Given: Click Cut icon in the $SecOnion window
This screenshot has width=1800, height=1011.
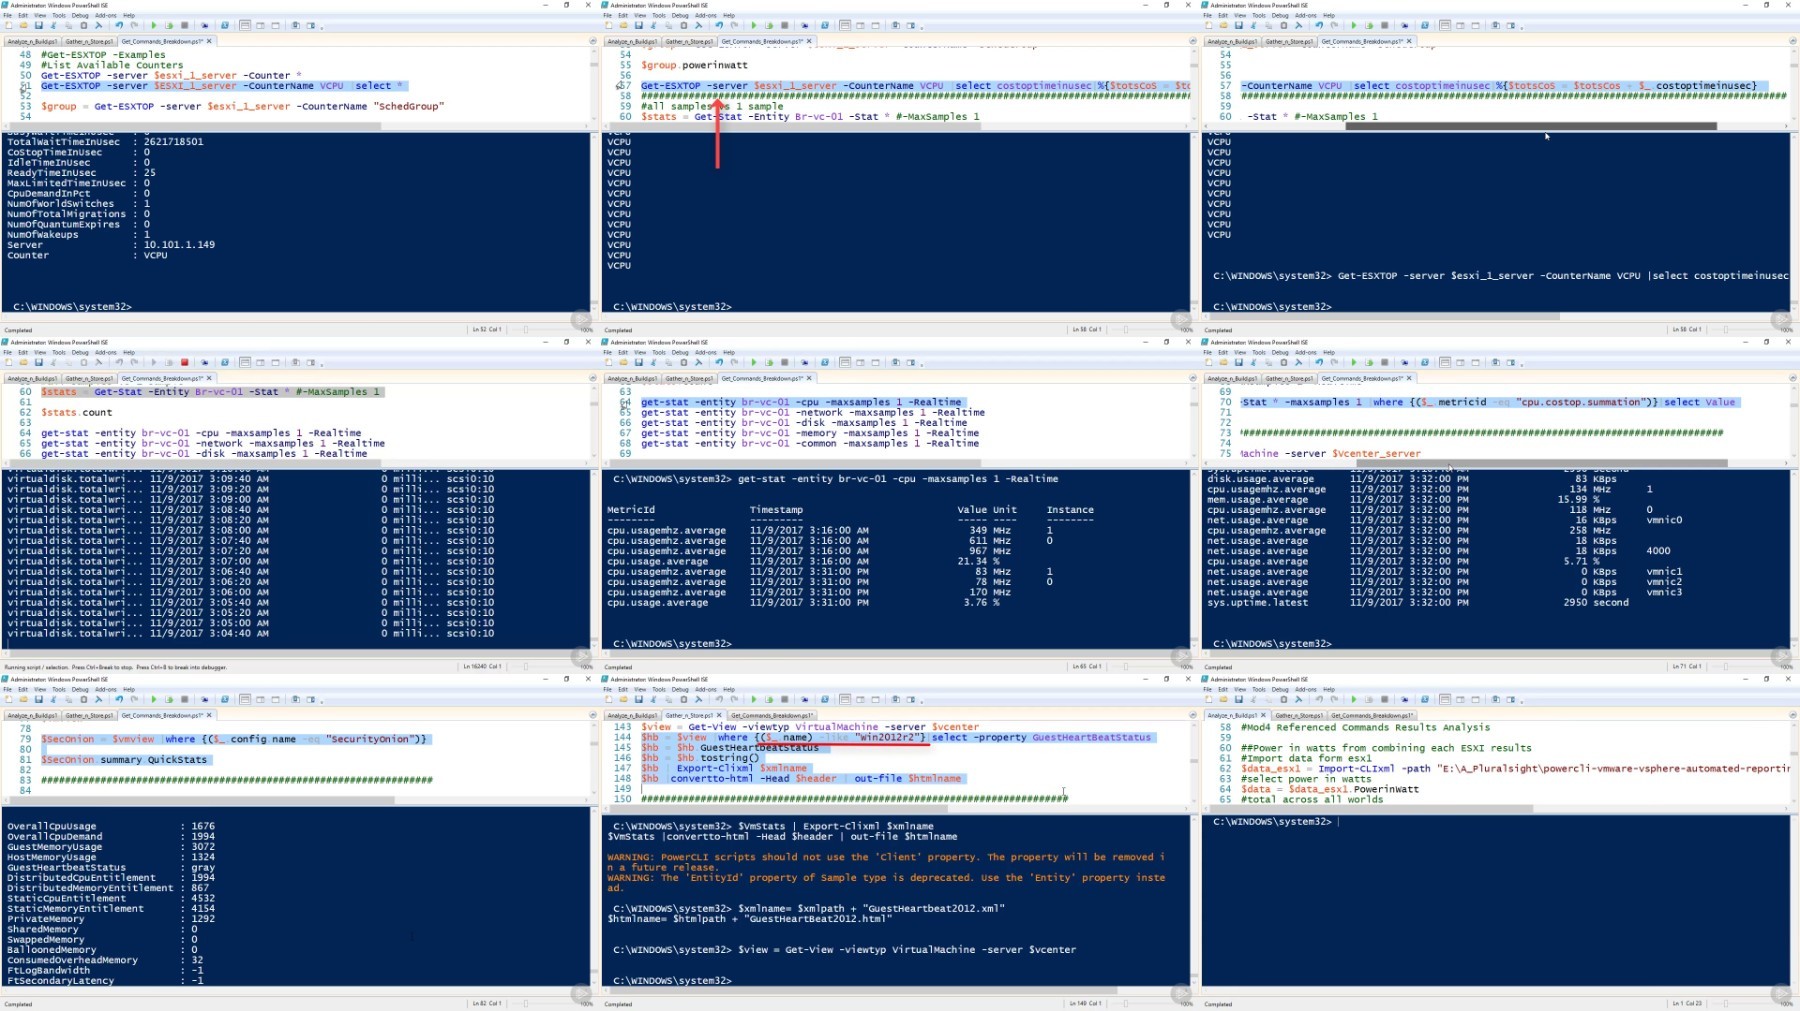Looking at the screenshot, I should (x=54, y=700).
